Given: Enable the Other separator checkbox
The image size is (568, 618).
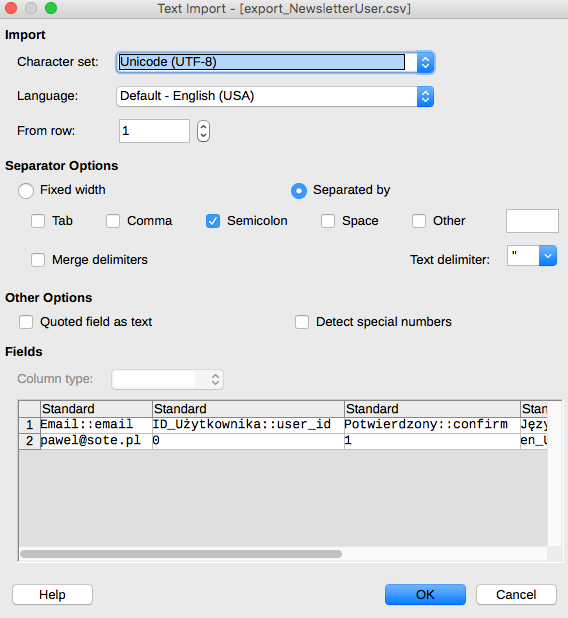Looking at the screenshot, I should tap(419, 221).
